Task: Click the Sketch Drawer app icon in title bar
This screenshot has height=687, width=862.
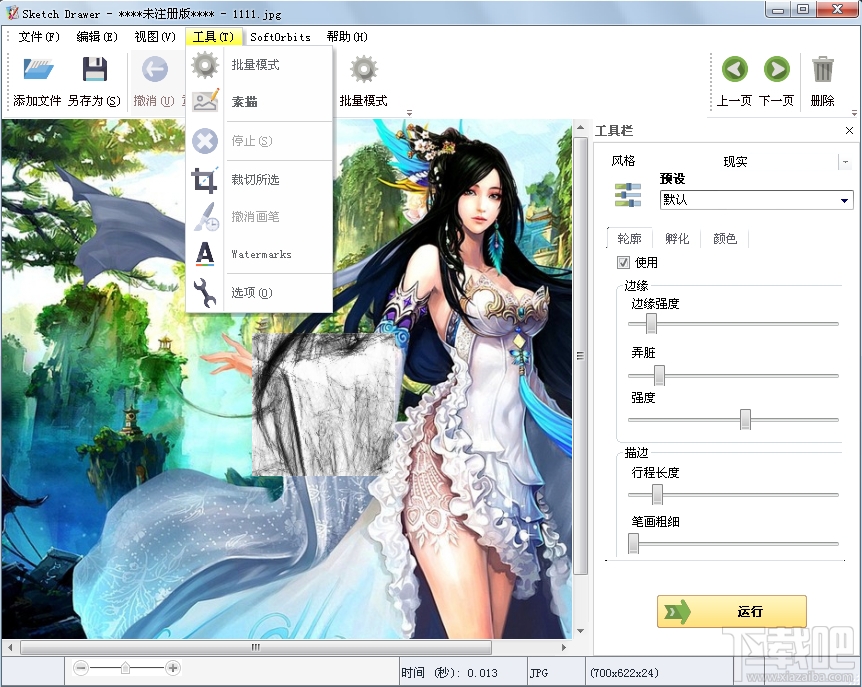Action: pyautogui.click(x=12, y=13)
